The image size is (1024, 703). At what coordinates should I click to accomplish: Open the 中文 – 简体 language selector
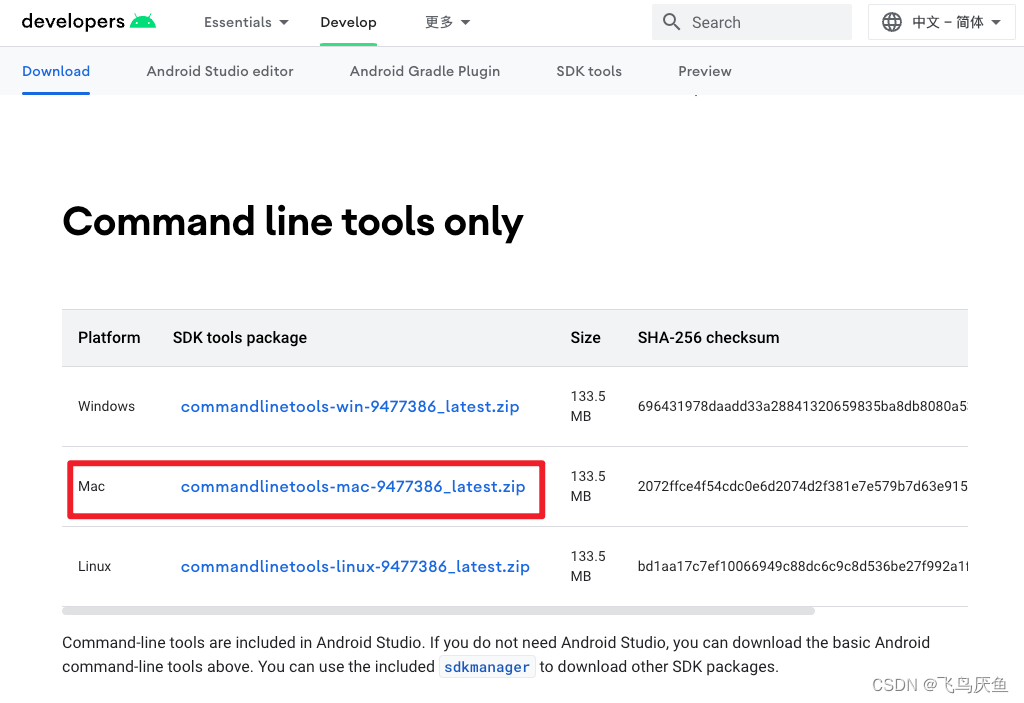[x=941, y=22]
